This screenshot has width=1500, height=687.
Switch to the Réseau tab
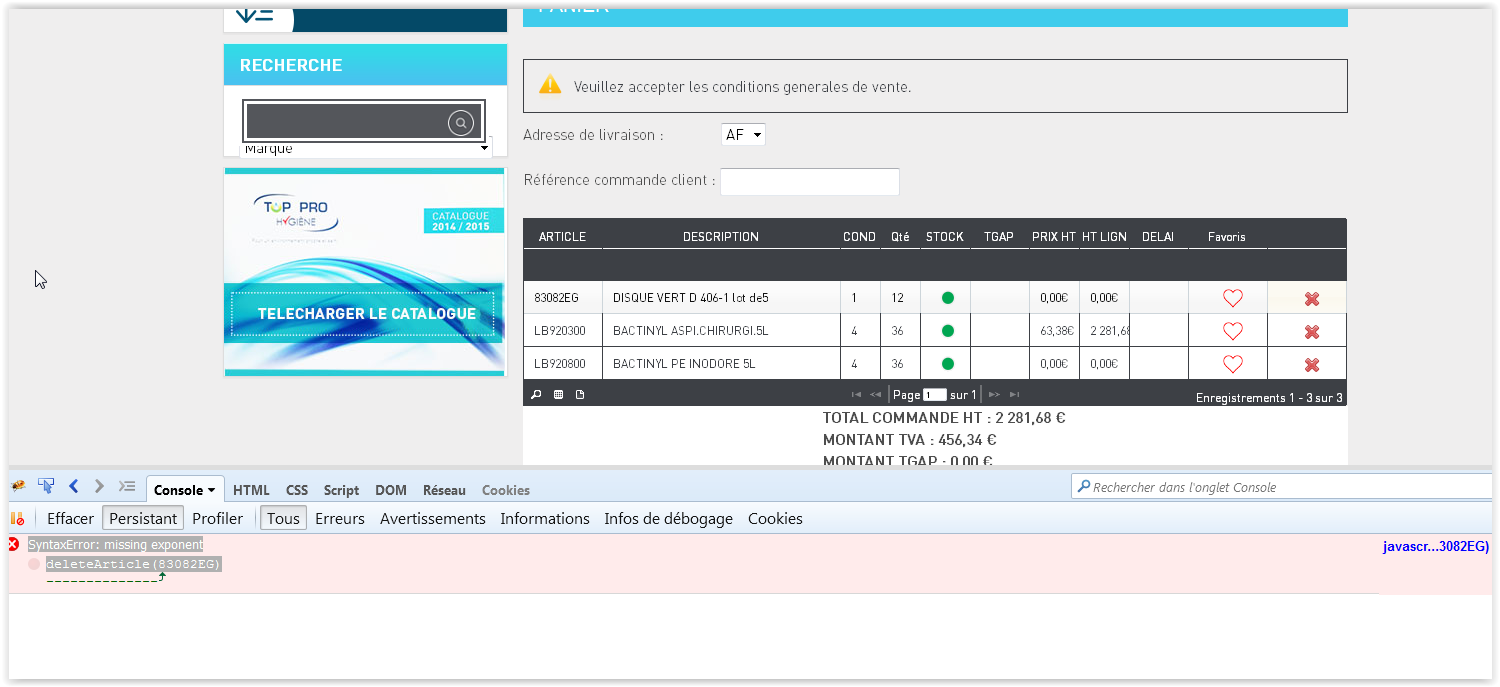pos(444,490)
